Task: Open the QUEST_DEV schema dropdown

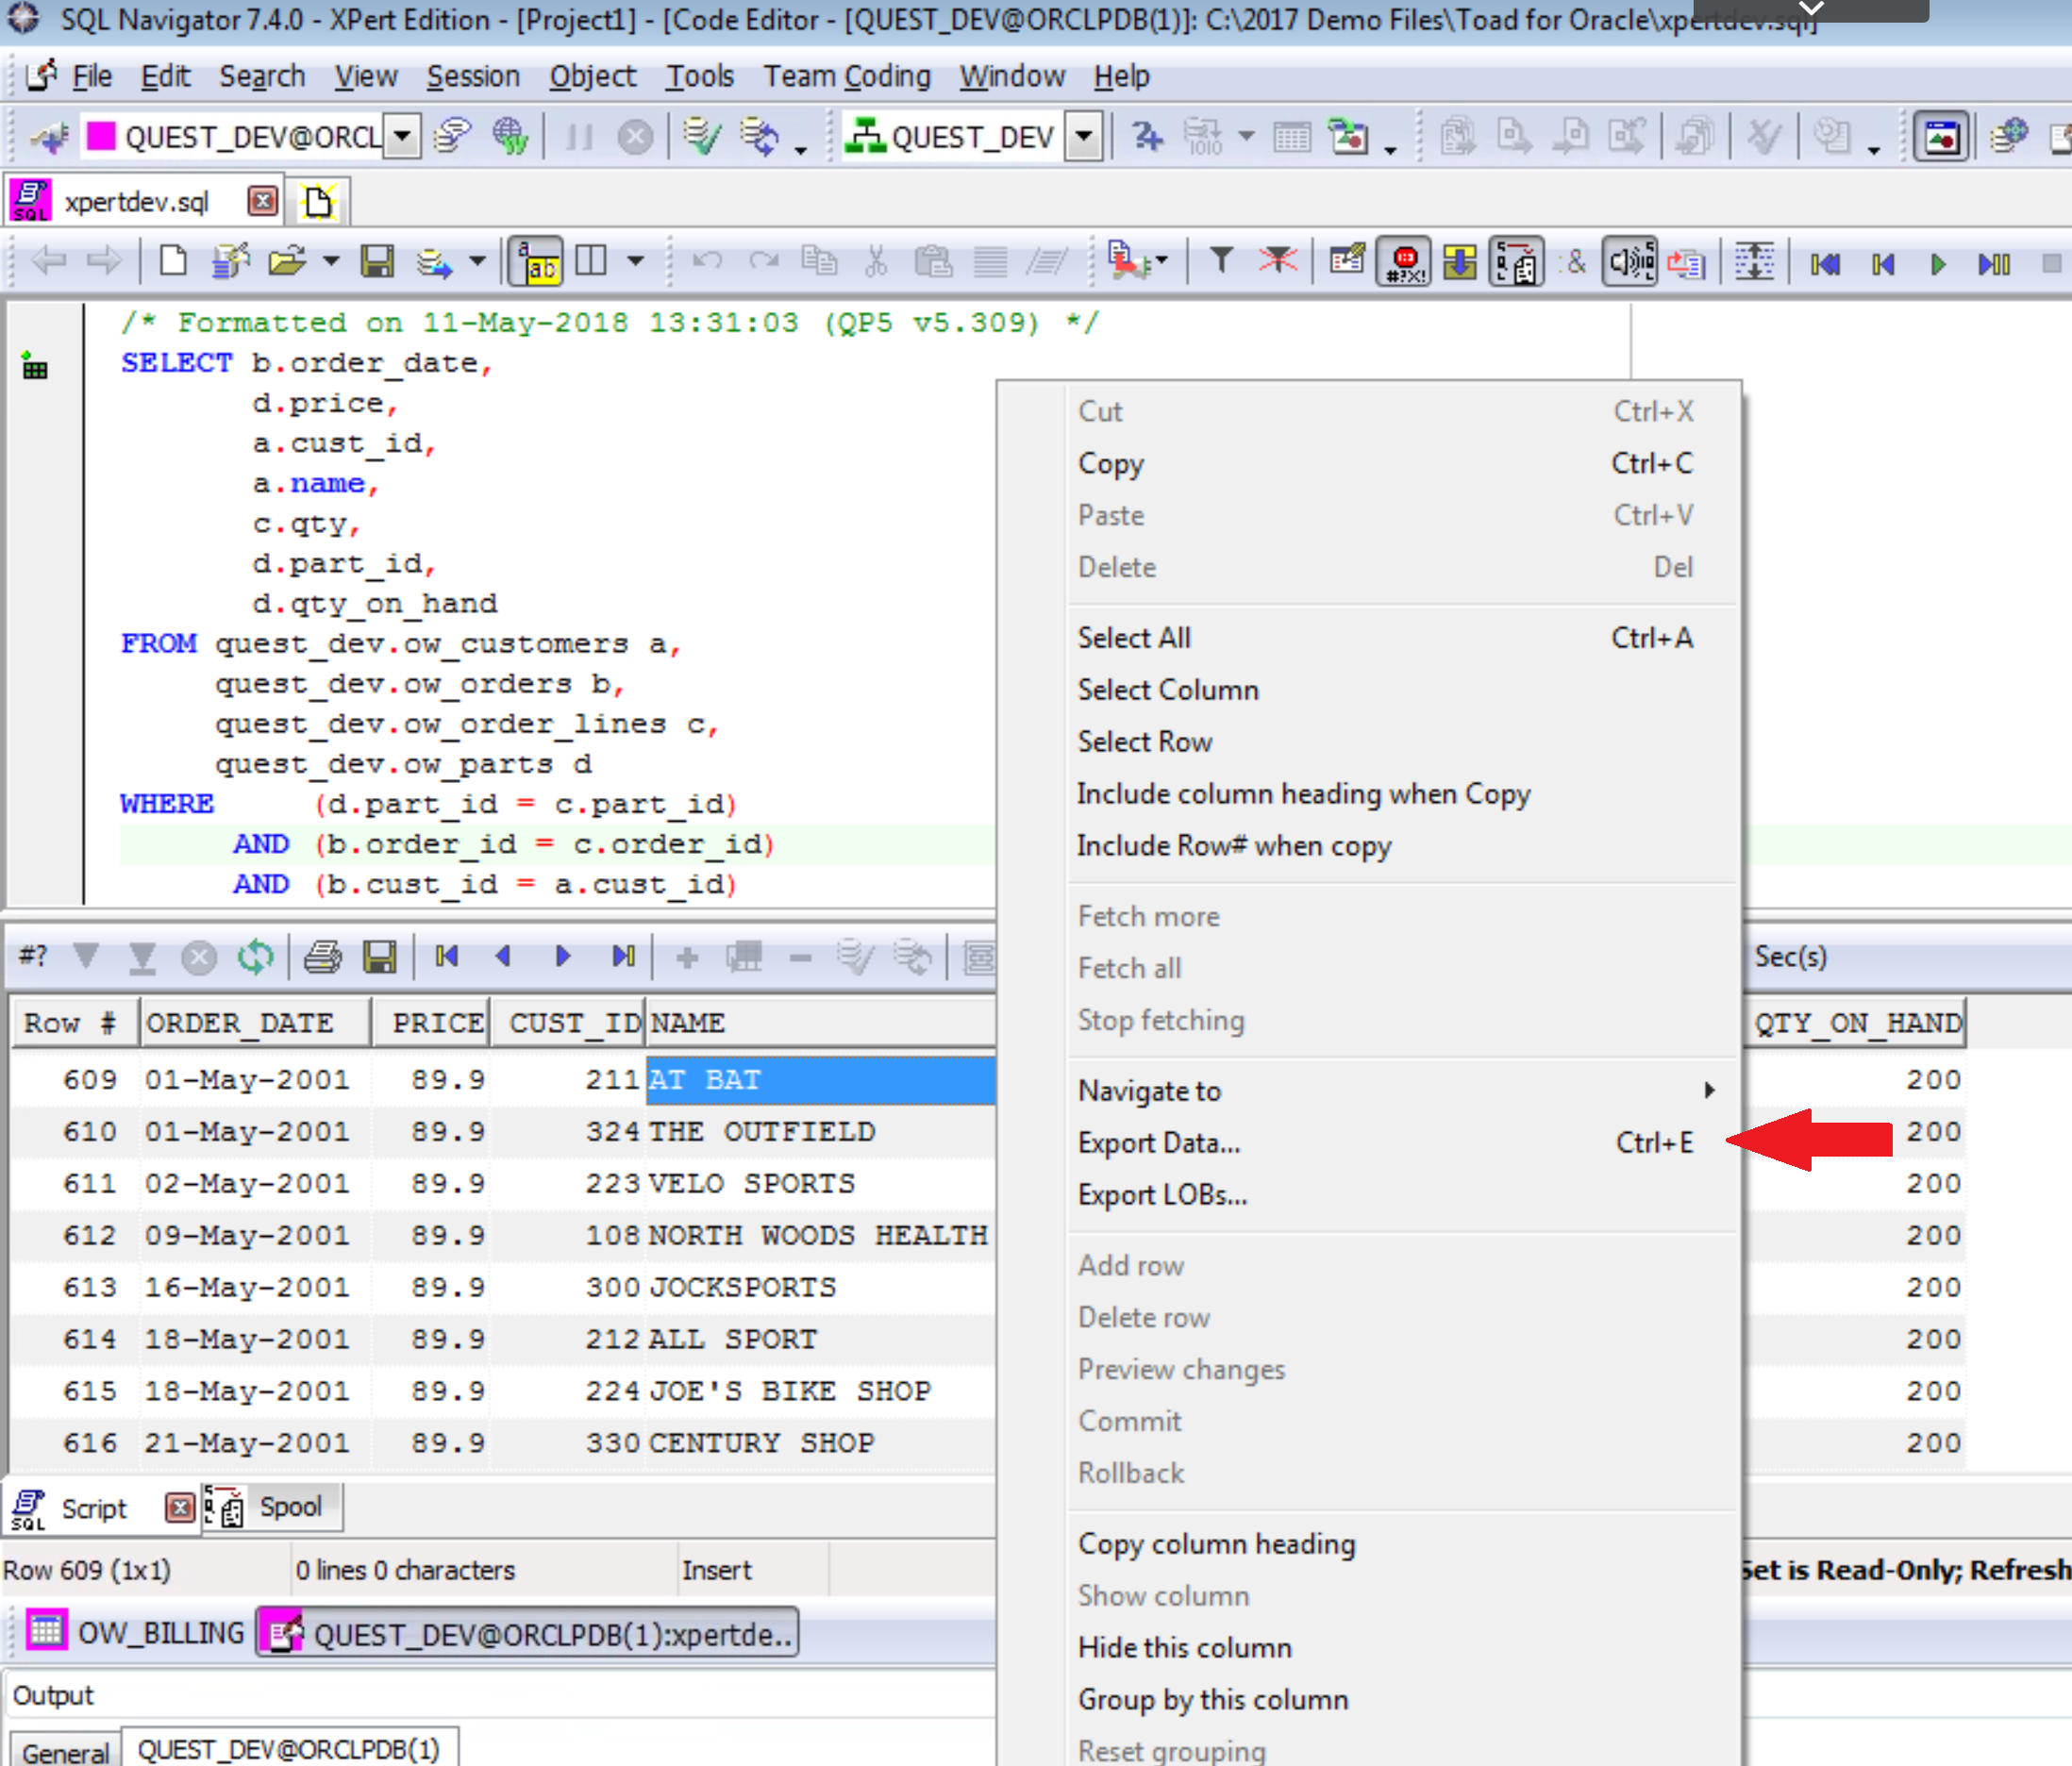Action: click(x=1086, y=137)
